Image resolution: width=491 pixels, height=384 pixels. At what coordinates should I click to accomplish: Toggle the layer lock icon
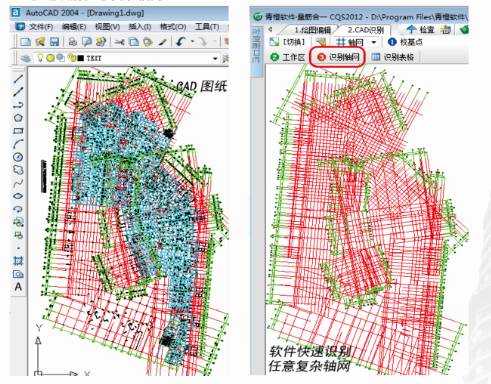click(71, 58)
